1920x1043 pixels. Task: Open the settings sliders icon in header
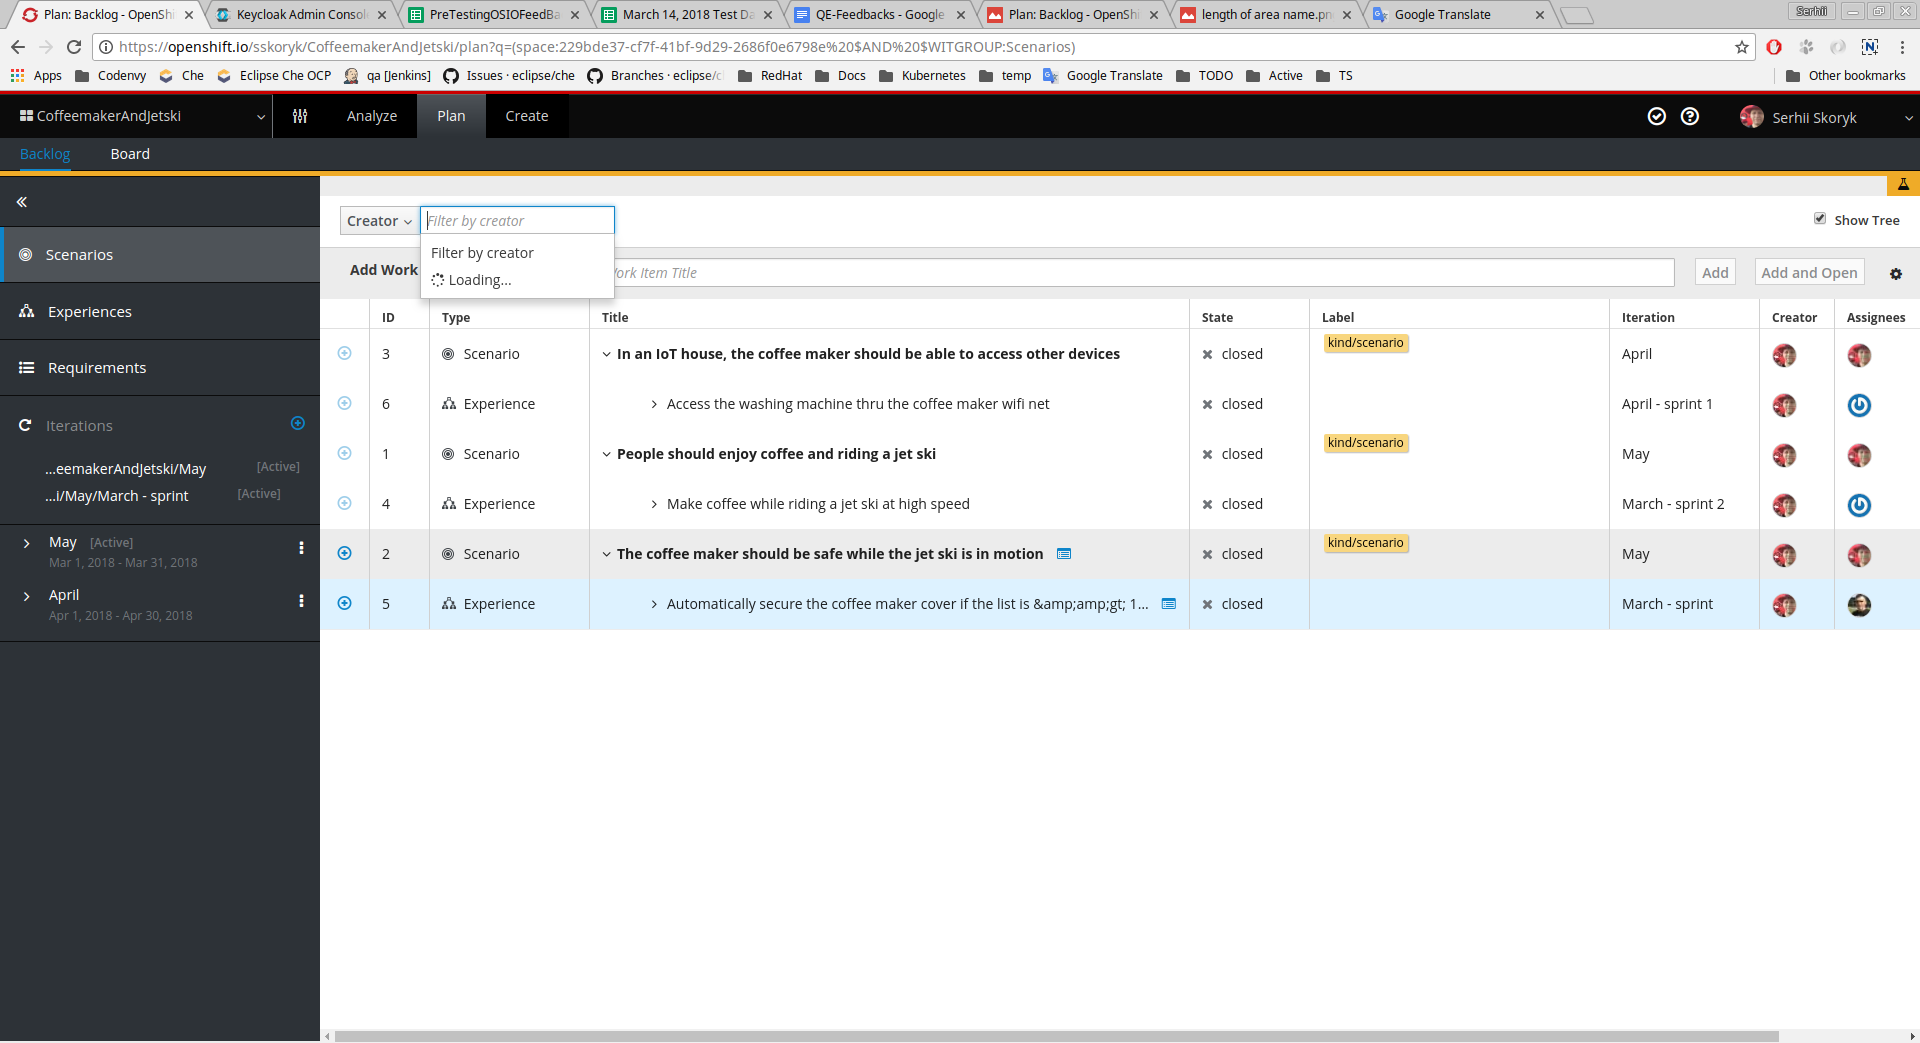tap(300, 116)
